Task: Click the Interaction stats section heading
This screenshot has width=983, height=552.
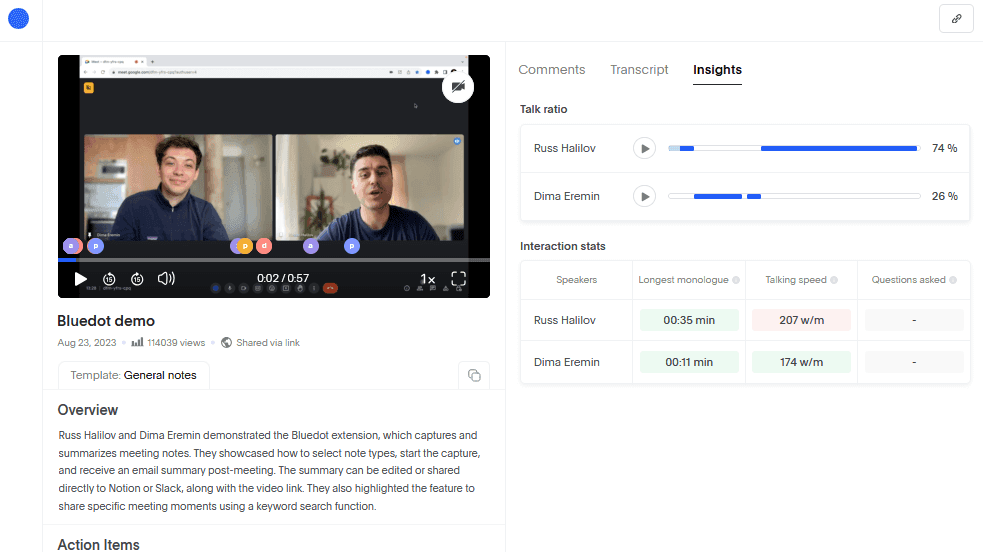Action: click(x=562, y=246)
